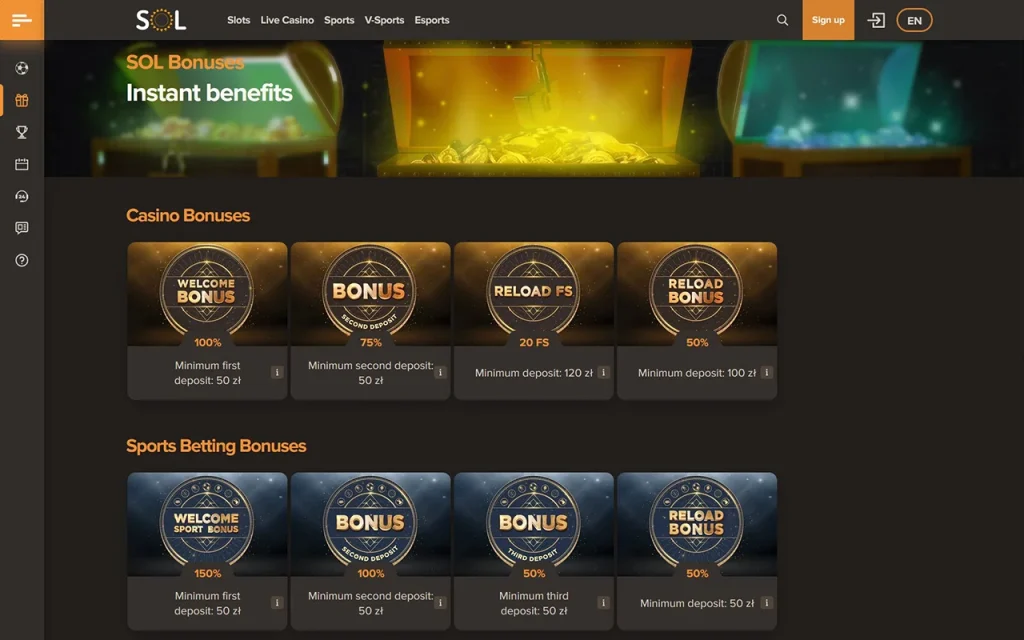Open the casino second deposit Bonus card image
Viewport: 1024px width, 640px height.
click(370, 294)
